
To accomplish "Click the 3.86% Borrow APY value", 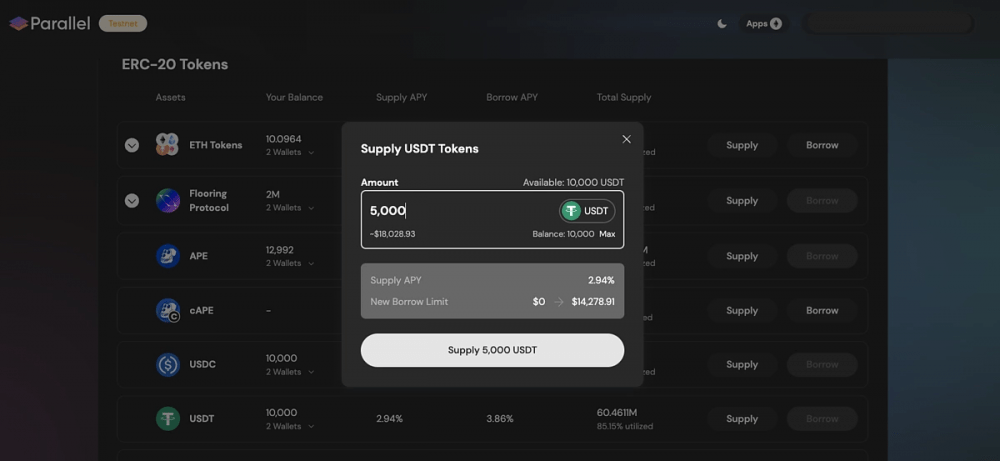I will (x=499, y=419).
